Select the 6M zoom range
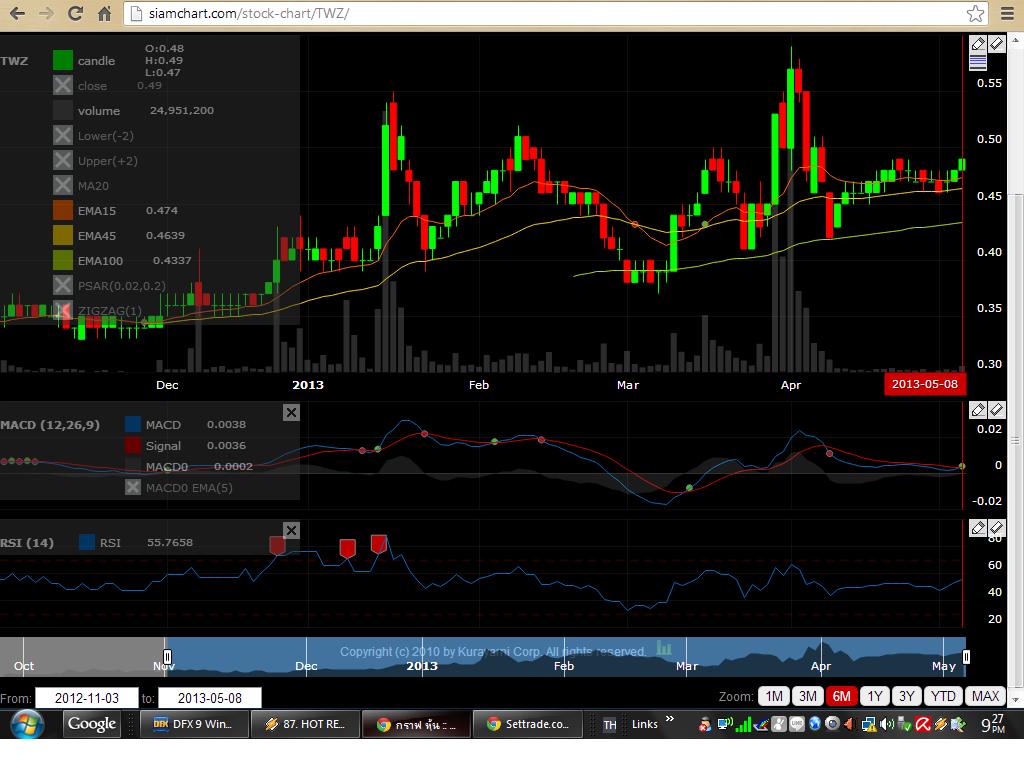 (x=842, y=696)
